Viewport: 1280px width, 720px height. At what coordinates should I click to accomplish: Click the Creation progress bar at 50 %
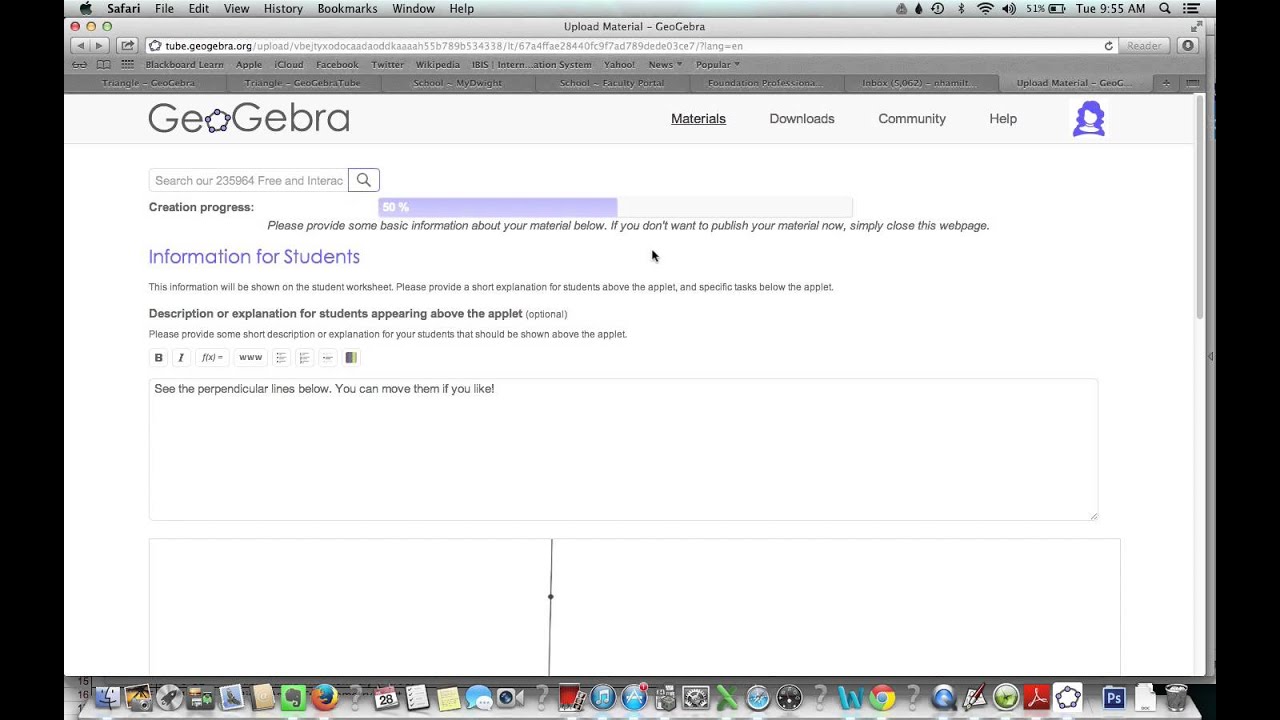[615, 207]
